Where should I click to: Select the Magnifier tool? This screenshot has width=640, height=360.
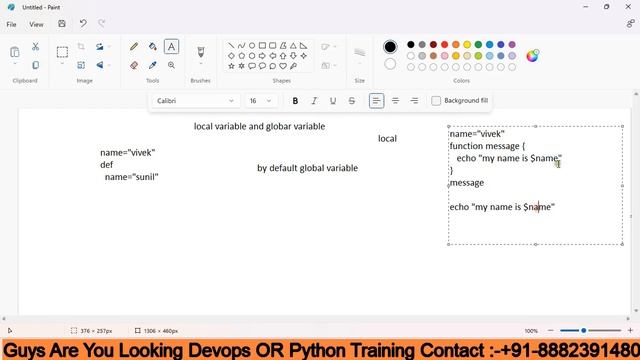tap(171, 65)
